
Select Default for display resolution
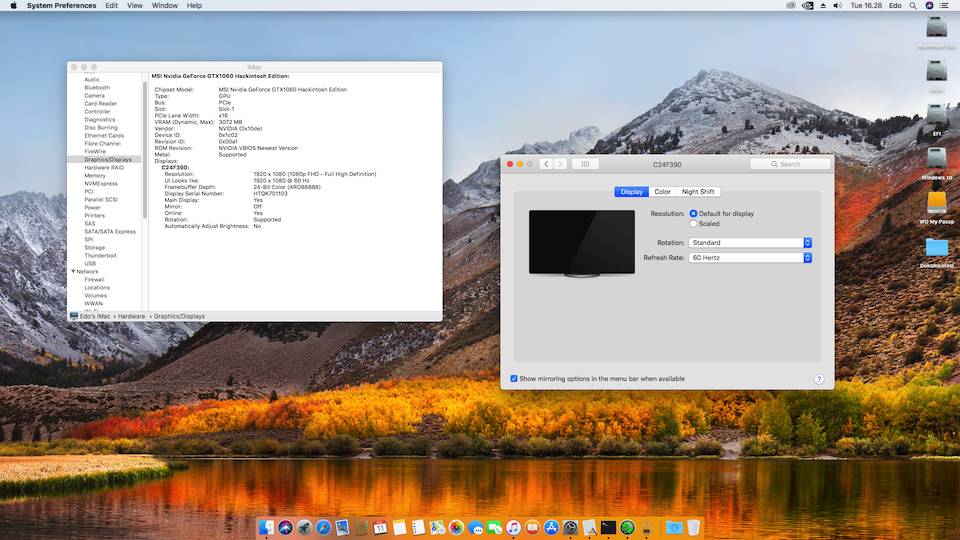[x=694, y=213]
